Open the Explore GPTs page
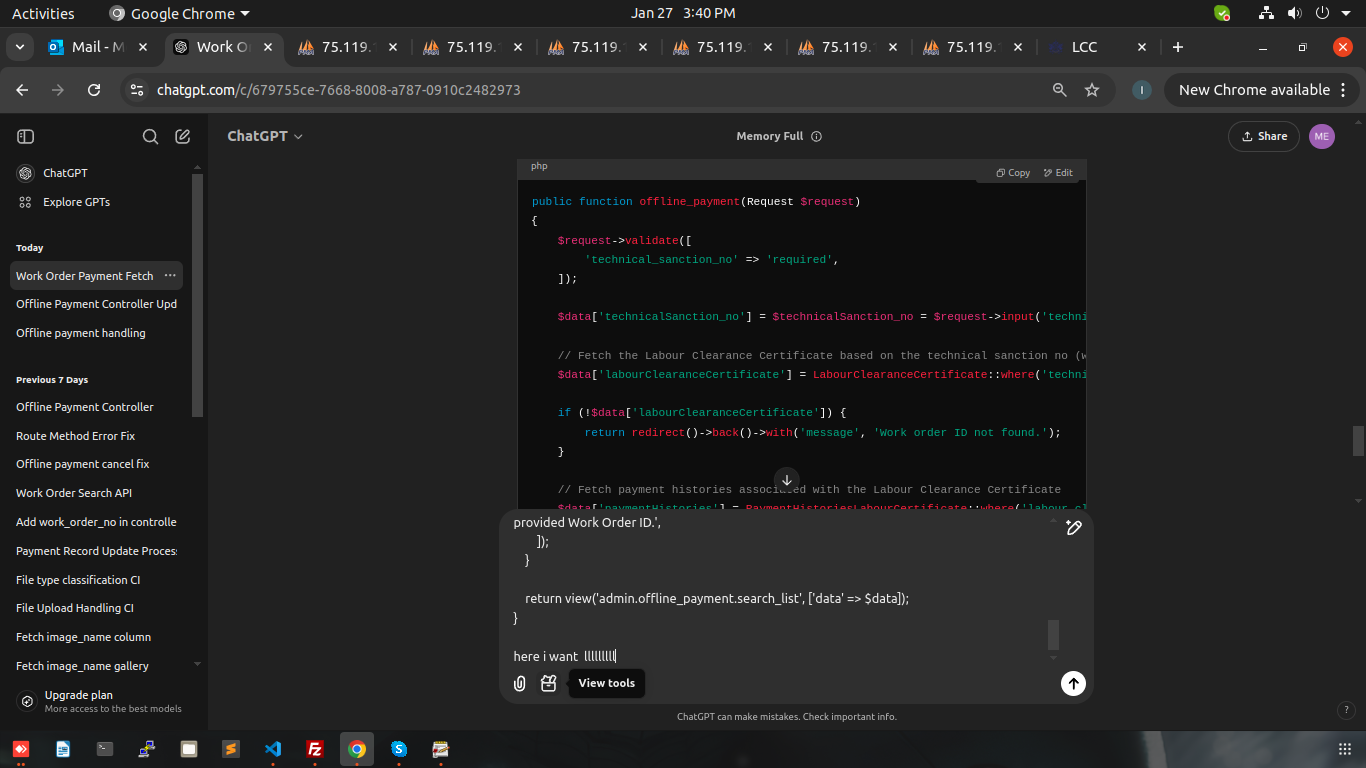 coord(76,202)
